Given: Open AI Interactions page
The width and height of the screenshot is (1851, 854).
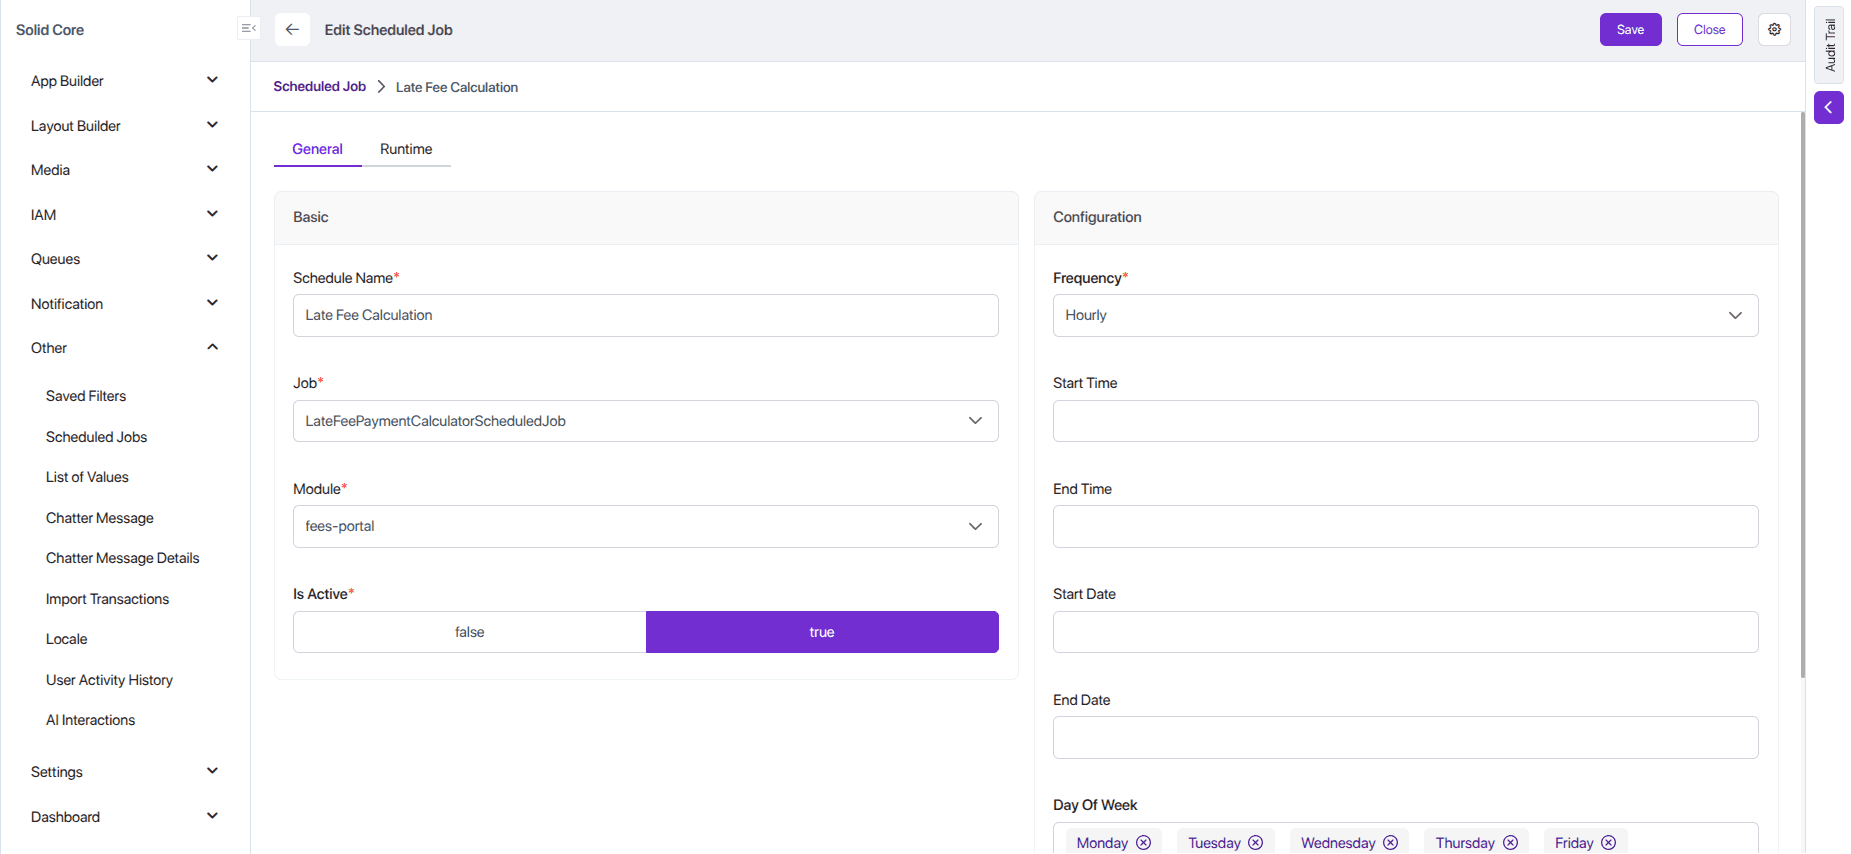Looking at the screenshot, I should coord(90,720).
